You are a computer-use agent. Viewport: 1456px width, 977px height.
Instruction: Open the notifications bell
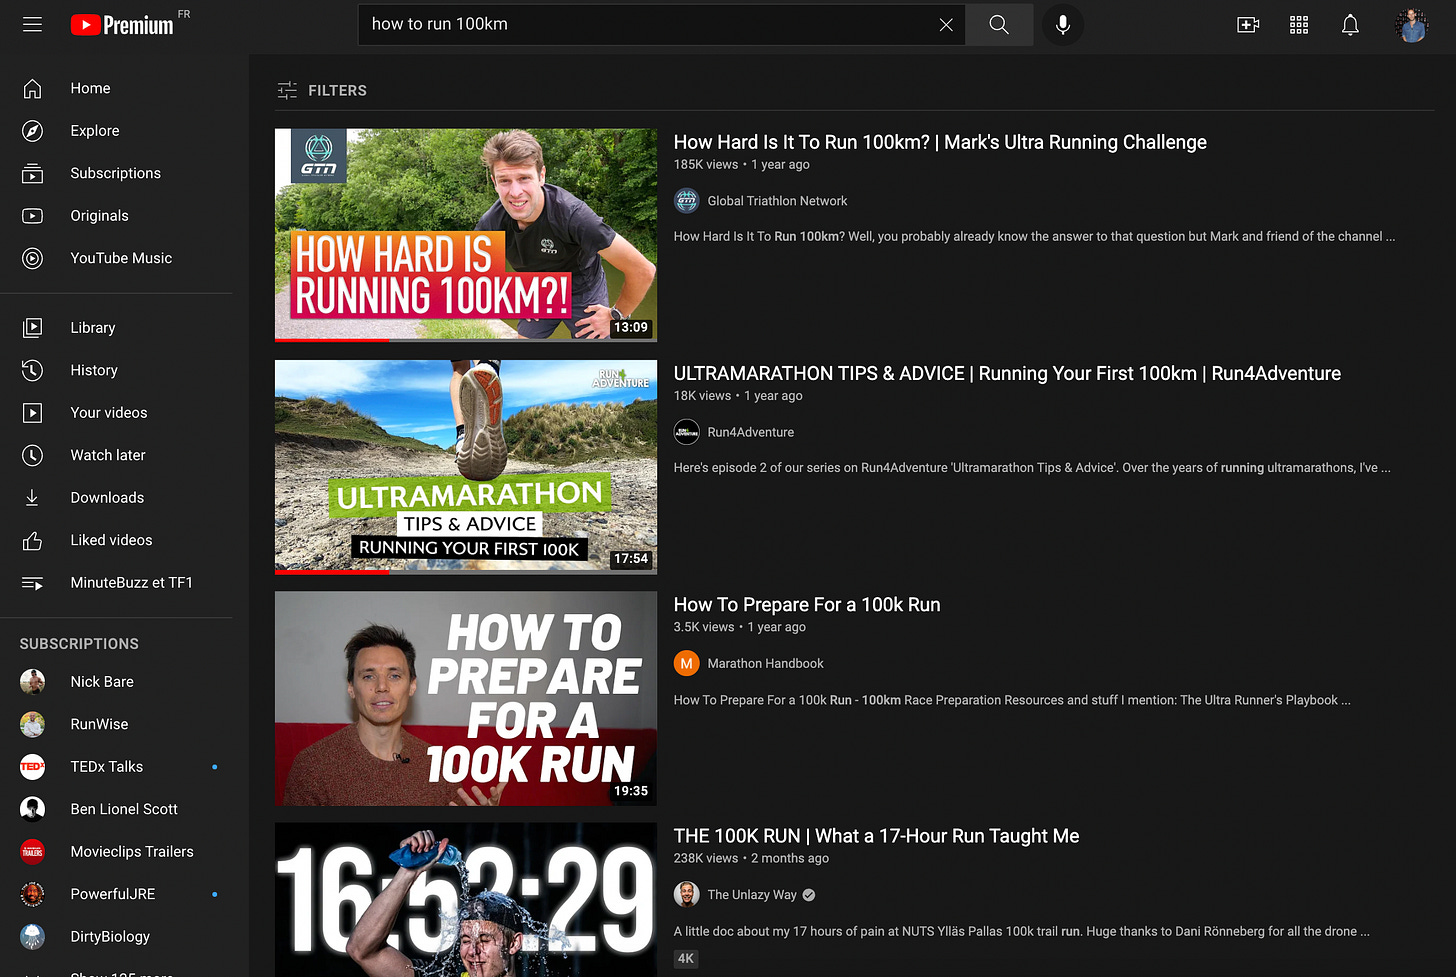[x=1350, y=24]
